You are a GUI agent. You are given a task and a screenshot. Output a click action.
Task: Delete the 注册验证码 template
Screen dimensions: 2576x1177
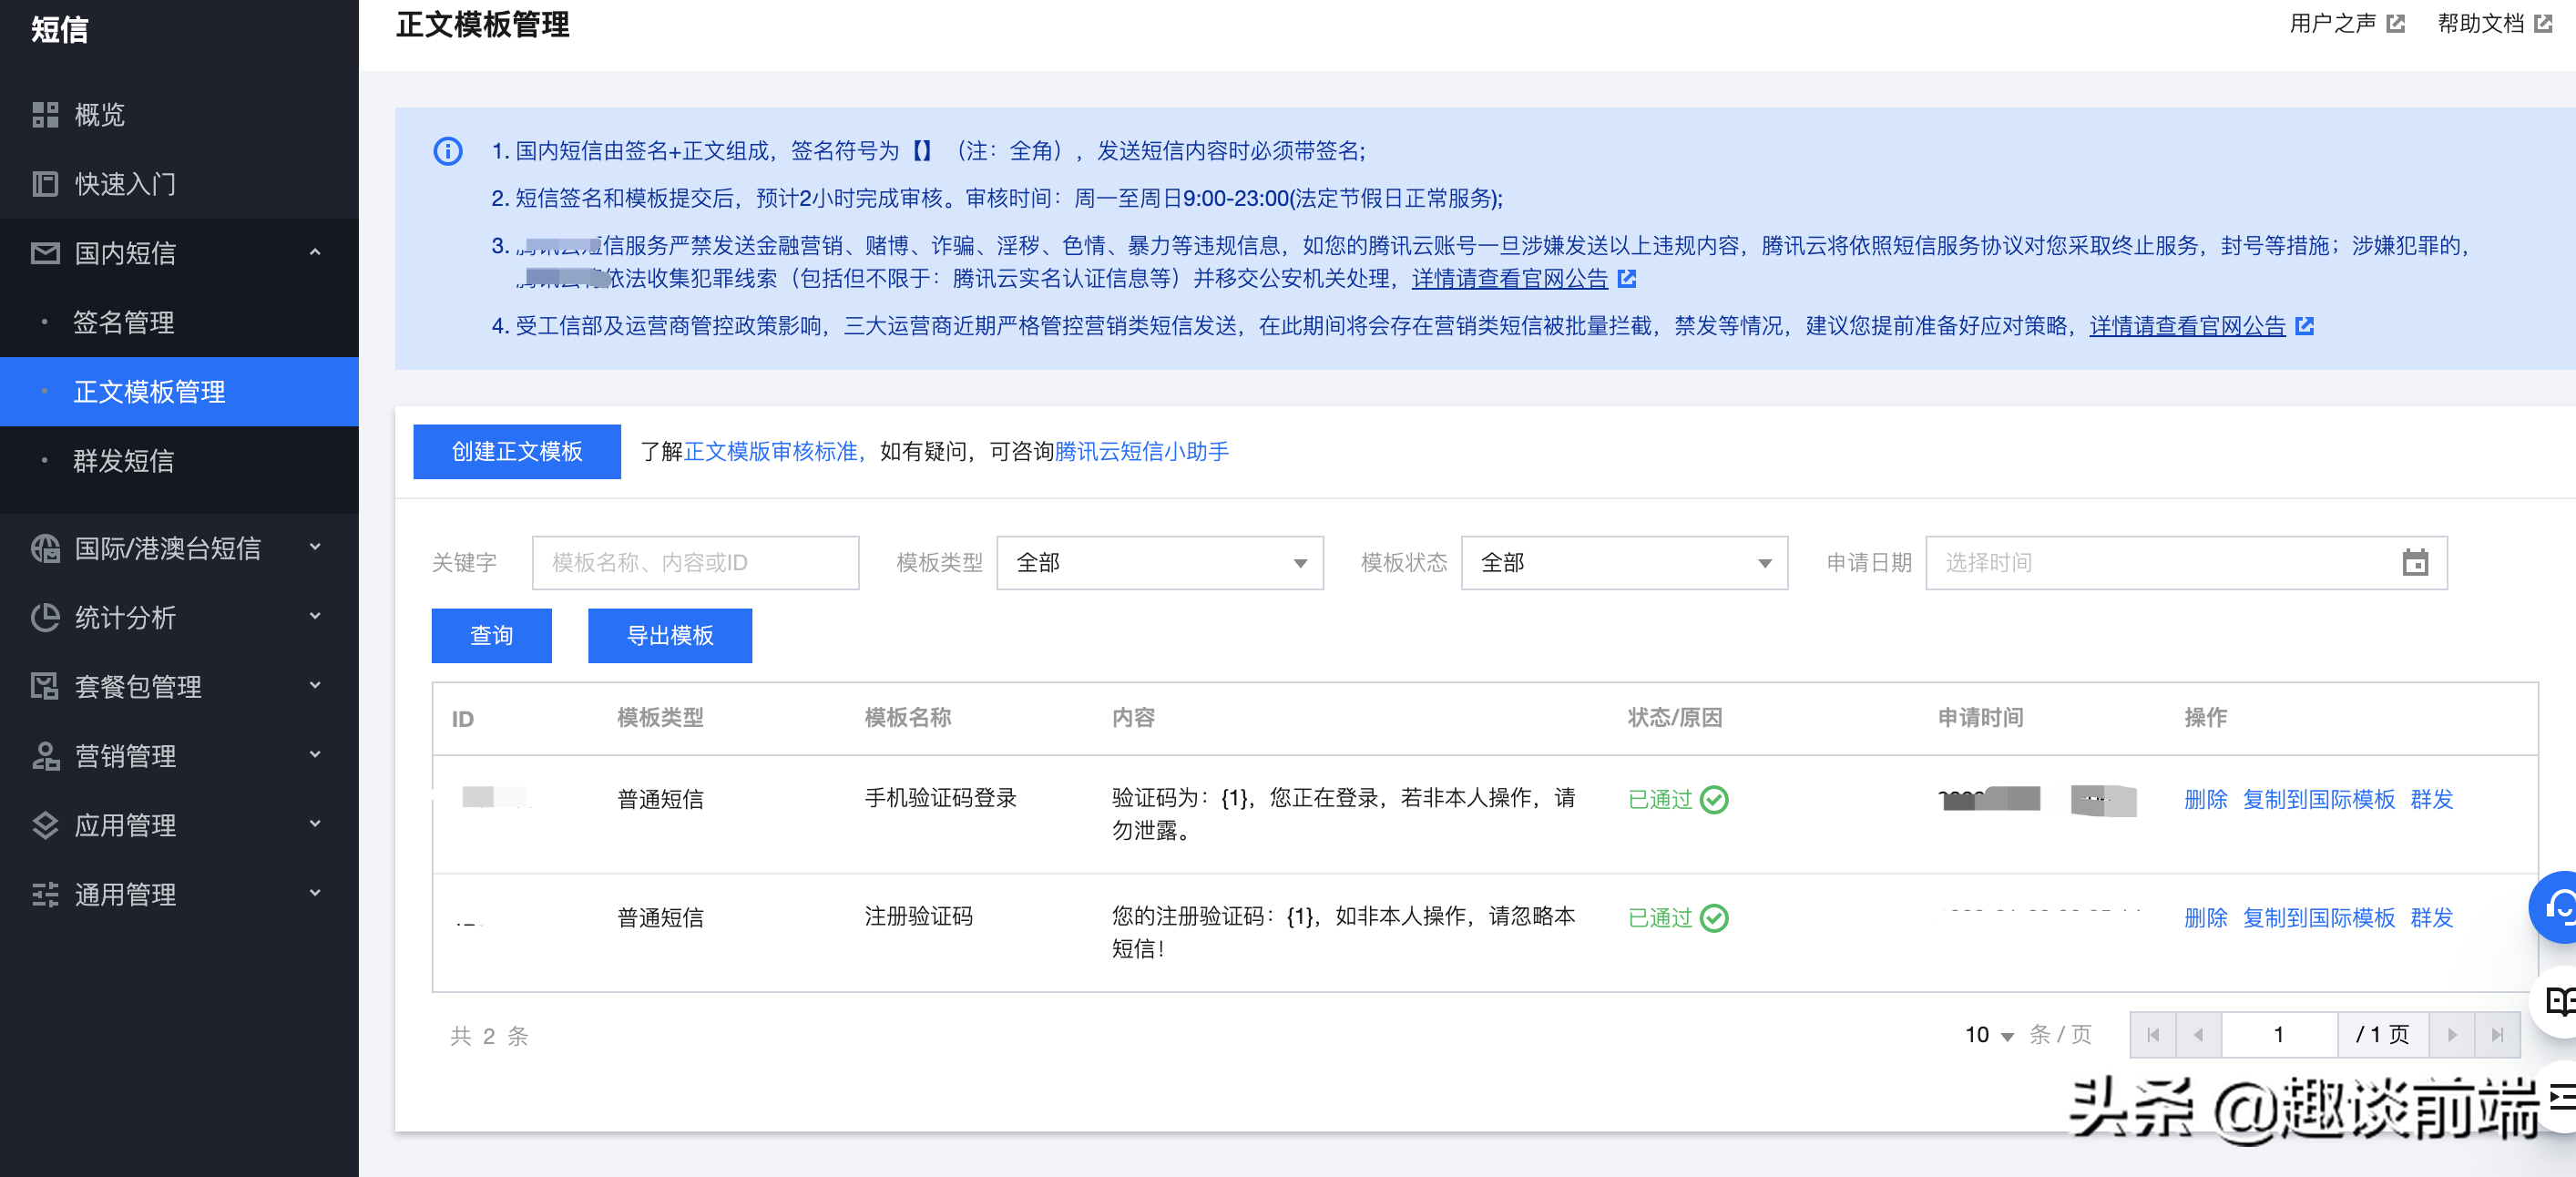click(x=2206, y=918)
